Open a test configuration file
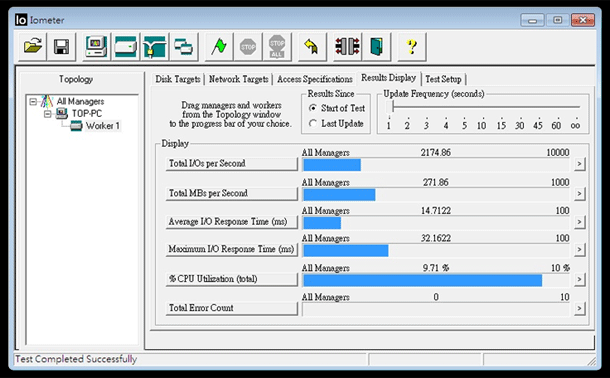The width and height of the screenshot is (610, 378). 33,47
